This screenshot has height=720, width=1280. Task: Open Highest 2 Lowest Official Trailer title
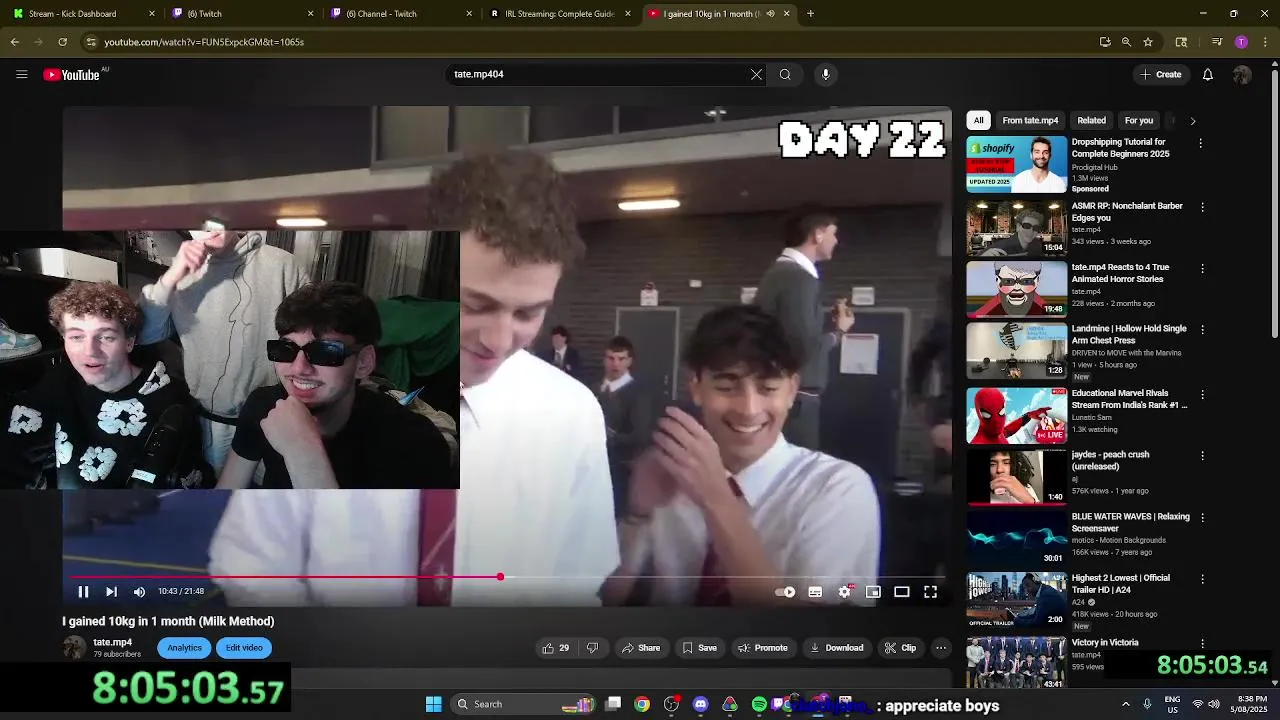1120,584
